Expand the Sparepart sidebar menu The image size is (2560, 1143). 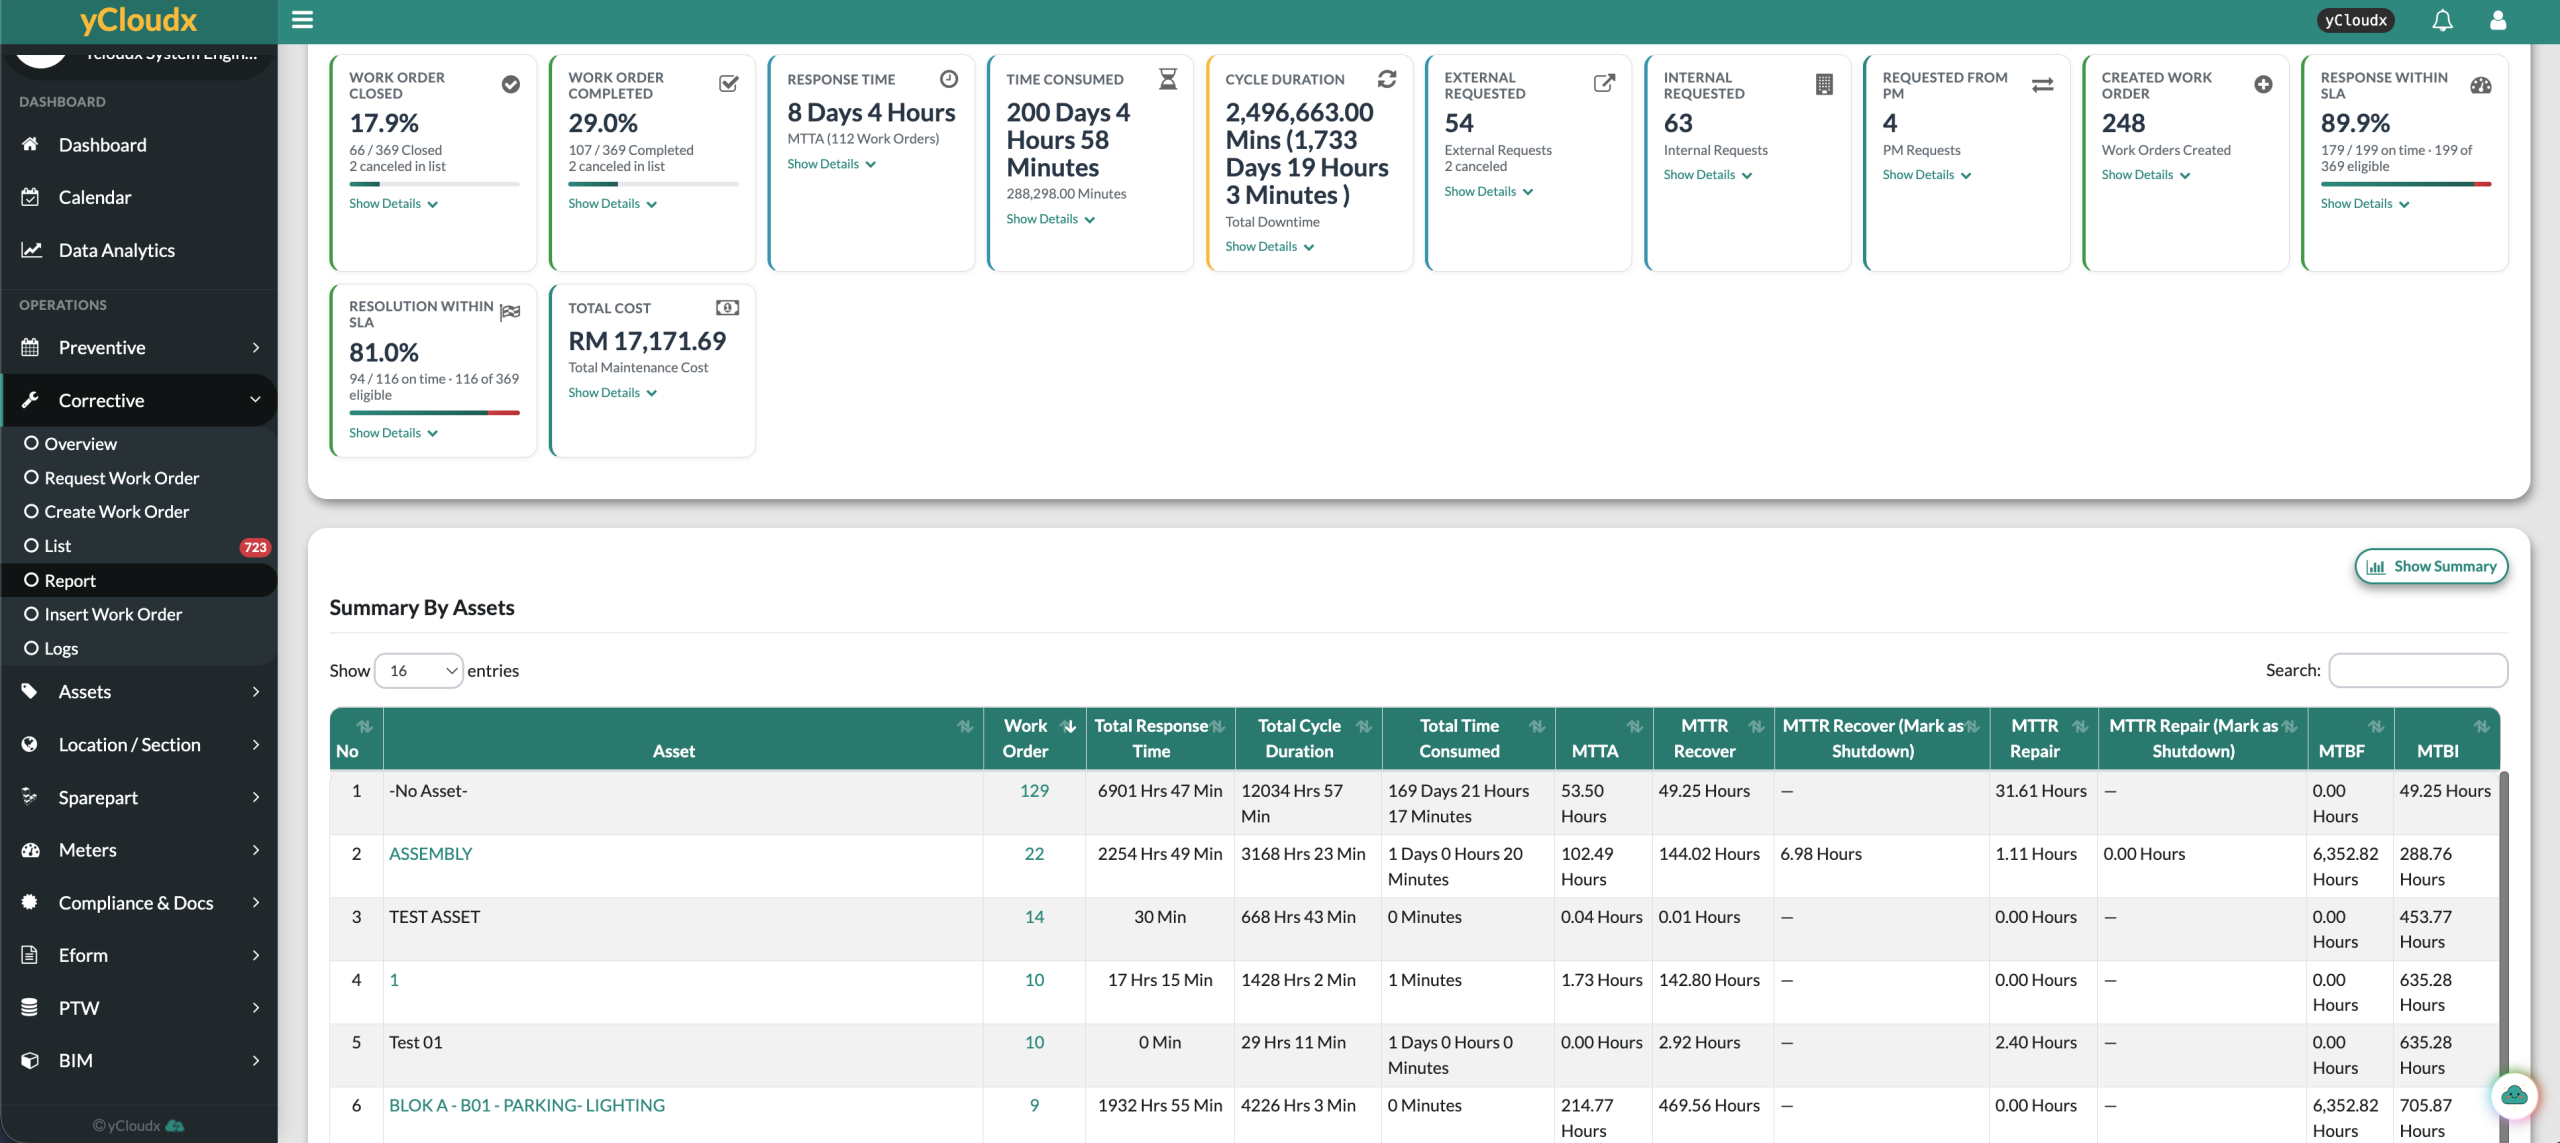tap(139, 797)
